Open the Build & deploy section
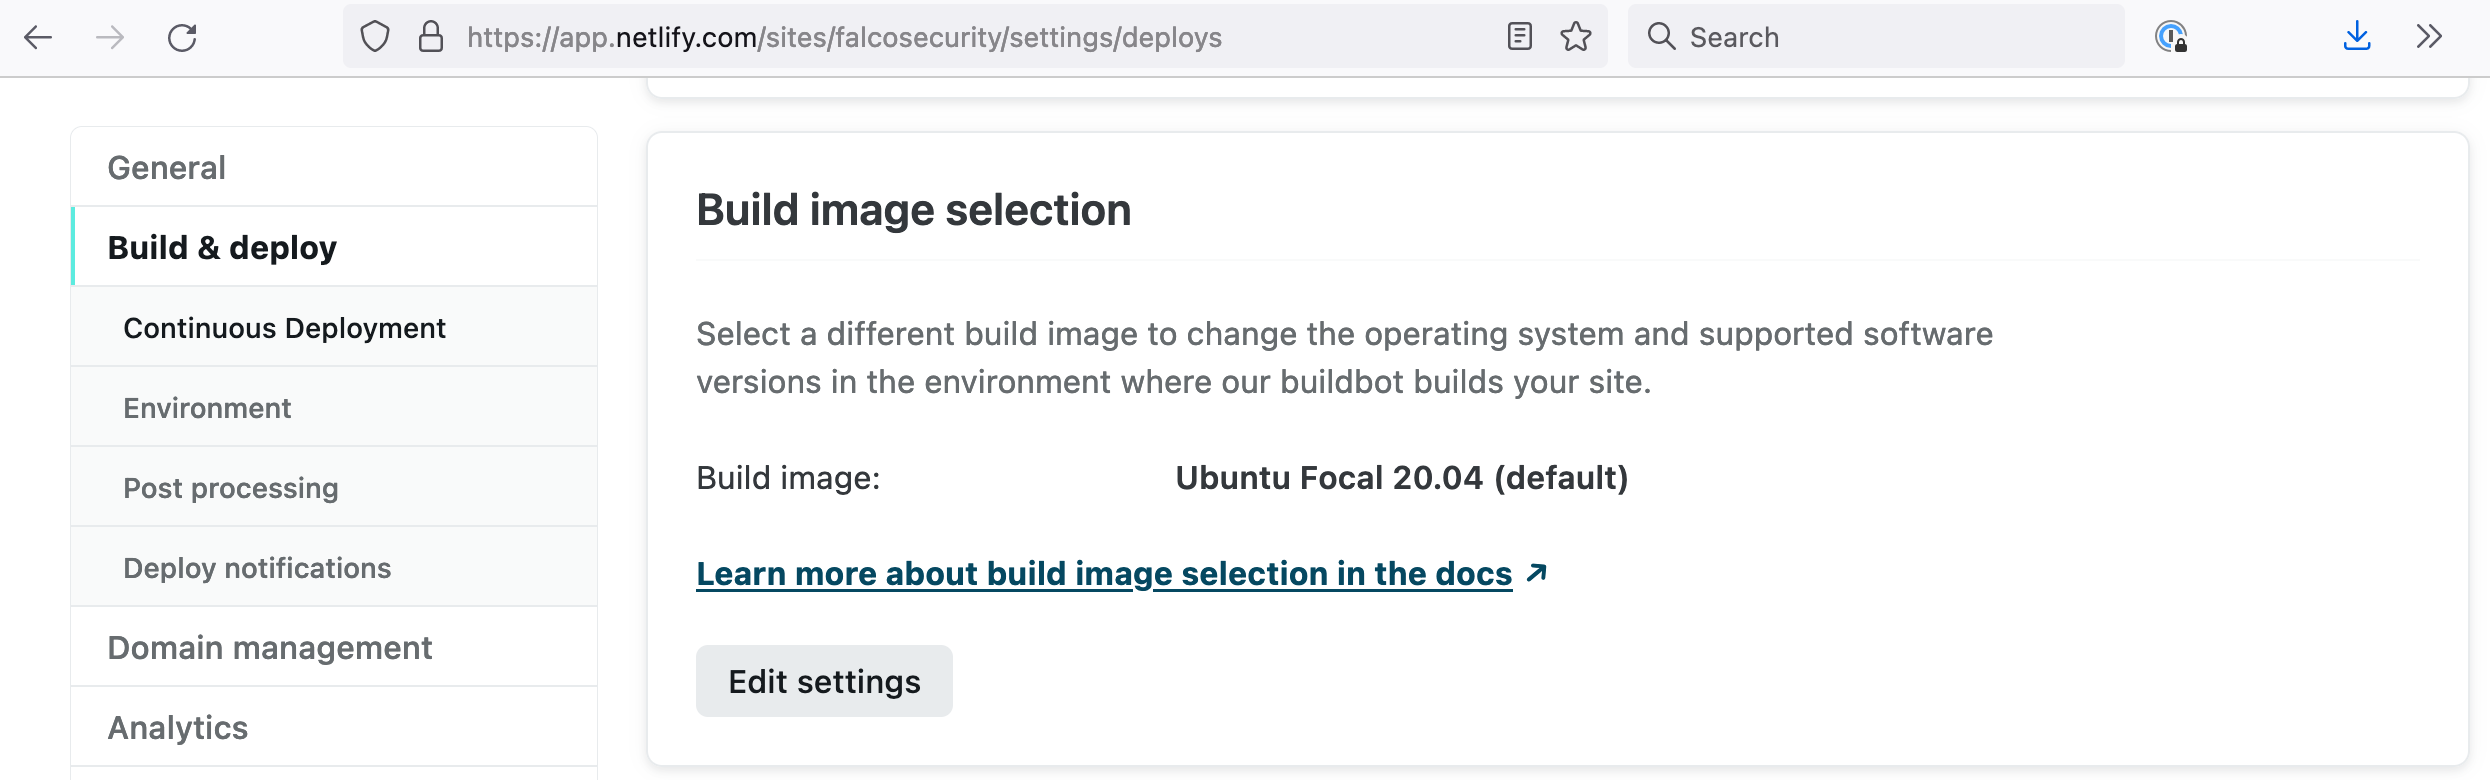Viewport: 2490px width, 780px height. pyautogui.click(x=222, y=247)
